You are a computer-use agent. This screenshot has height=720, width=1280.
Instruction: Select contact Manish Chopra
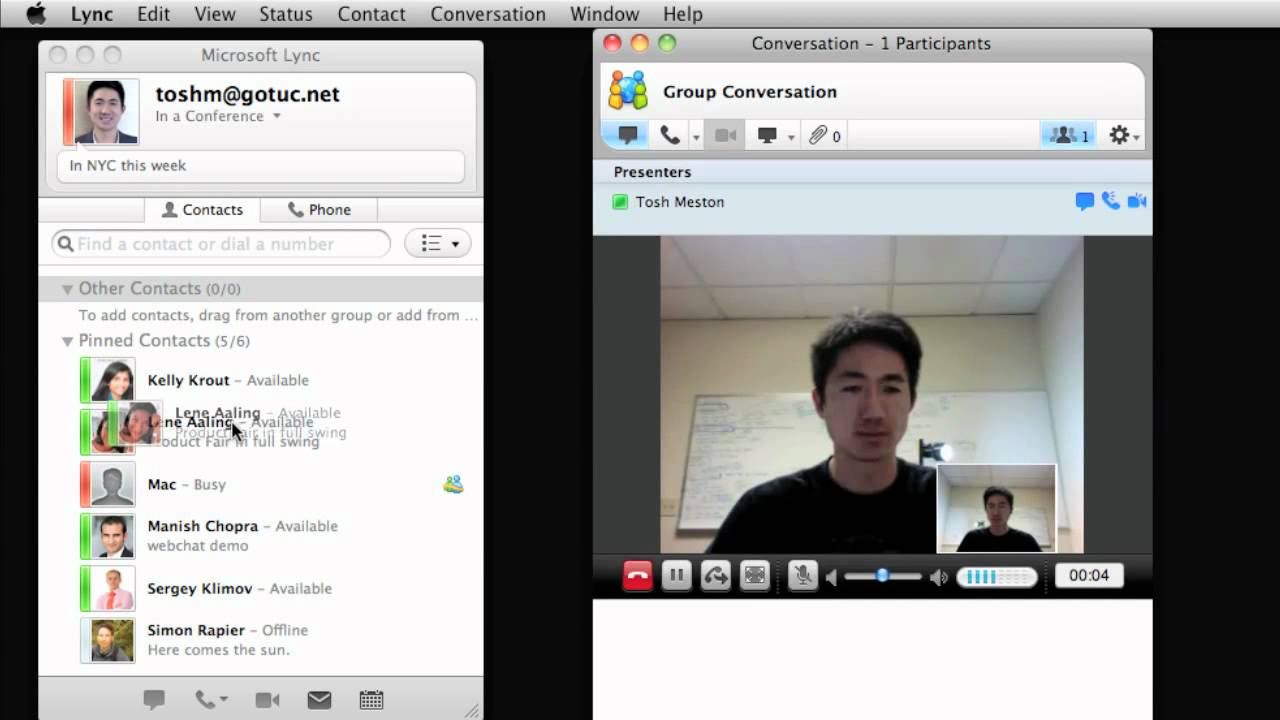[x=260, y=536]
